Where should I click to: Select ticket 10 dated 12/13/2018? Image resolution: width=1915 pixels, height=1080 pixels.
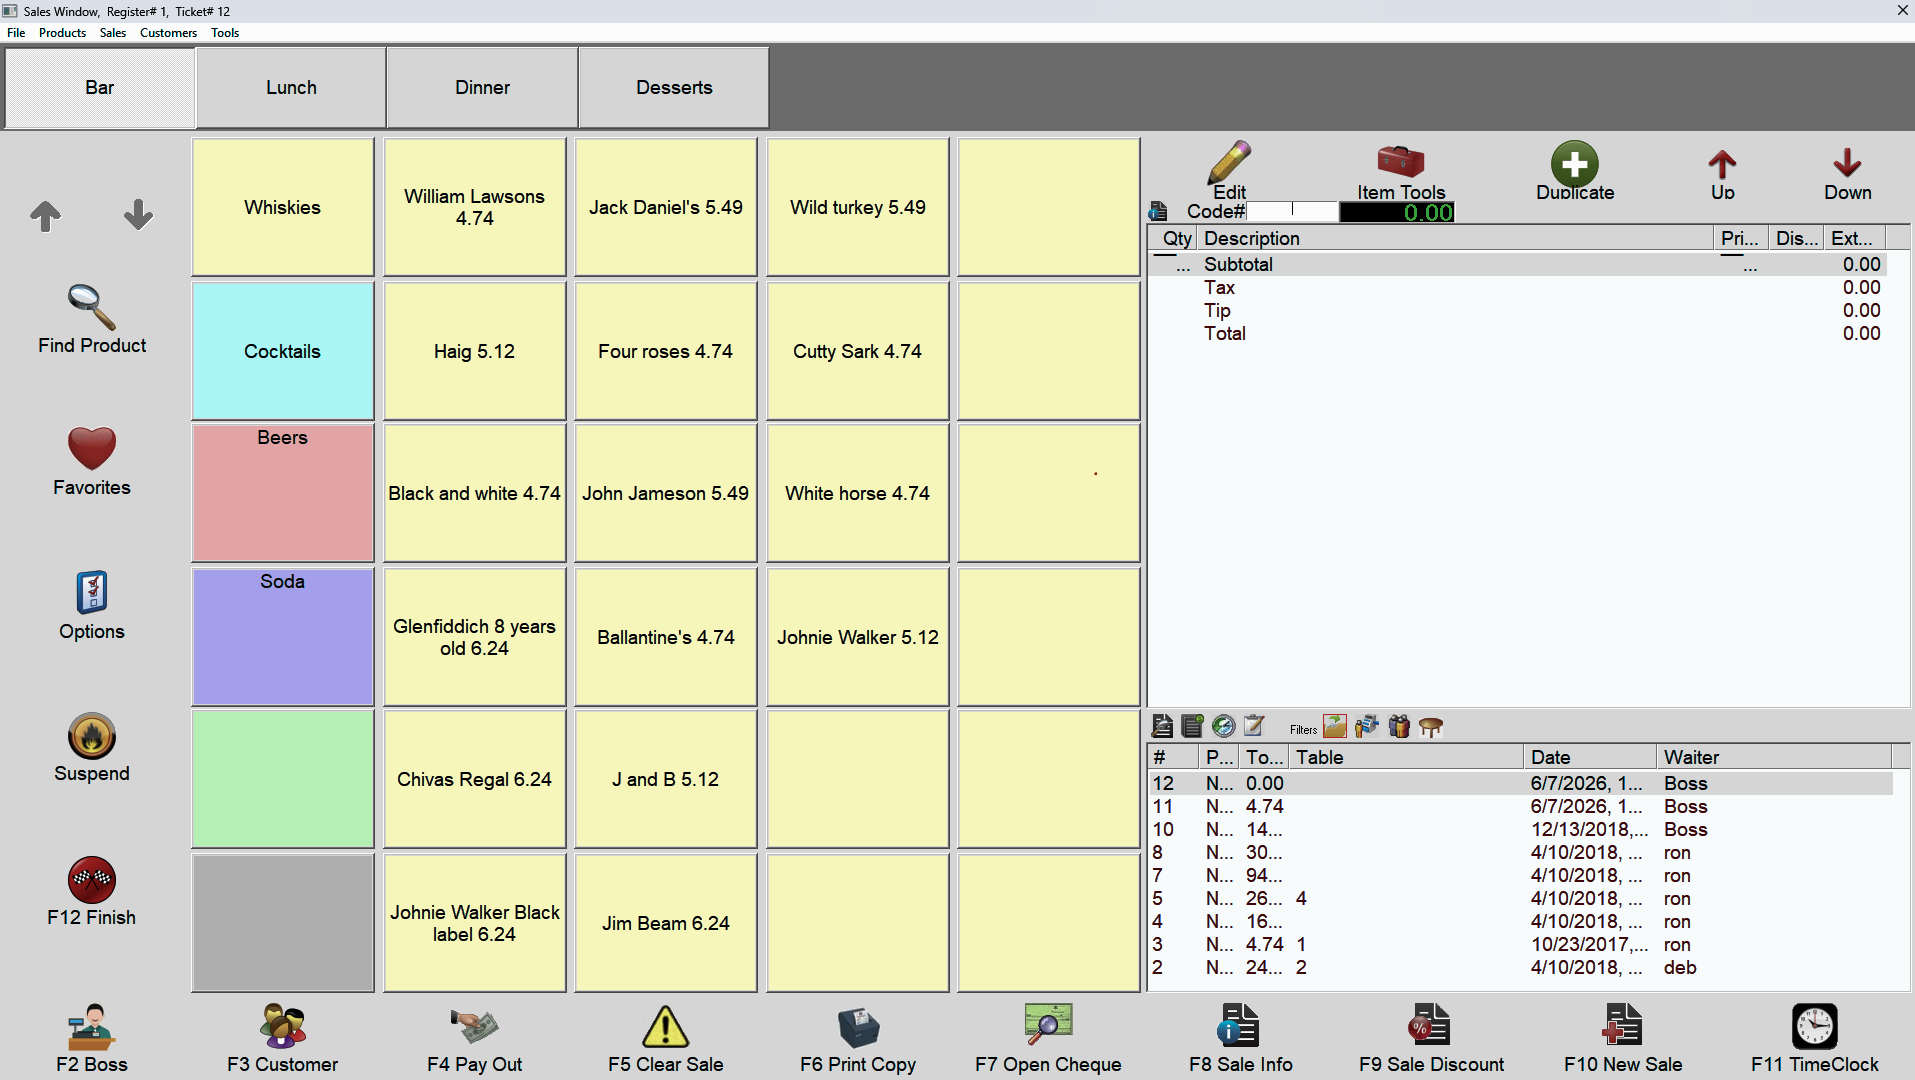click(1520, 829)
